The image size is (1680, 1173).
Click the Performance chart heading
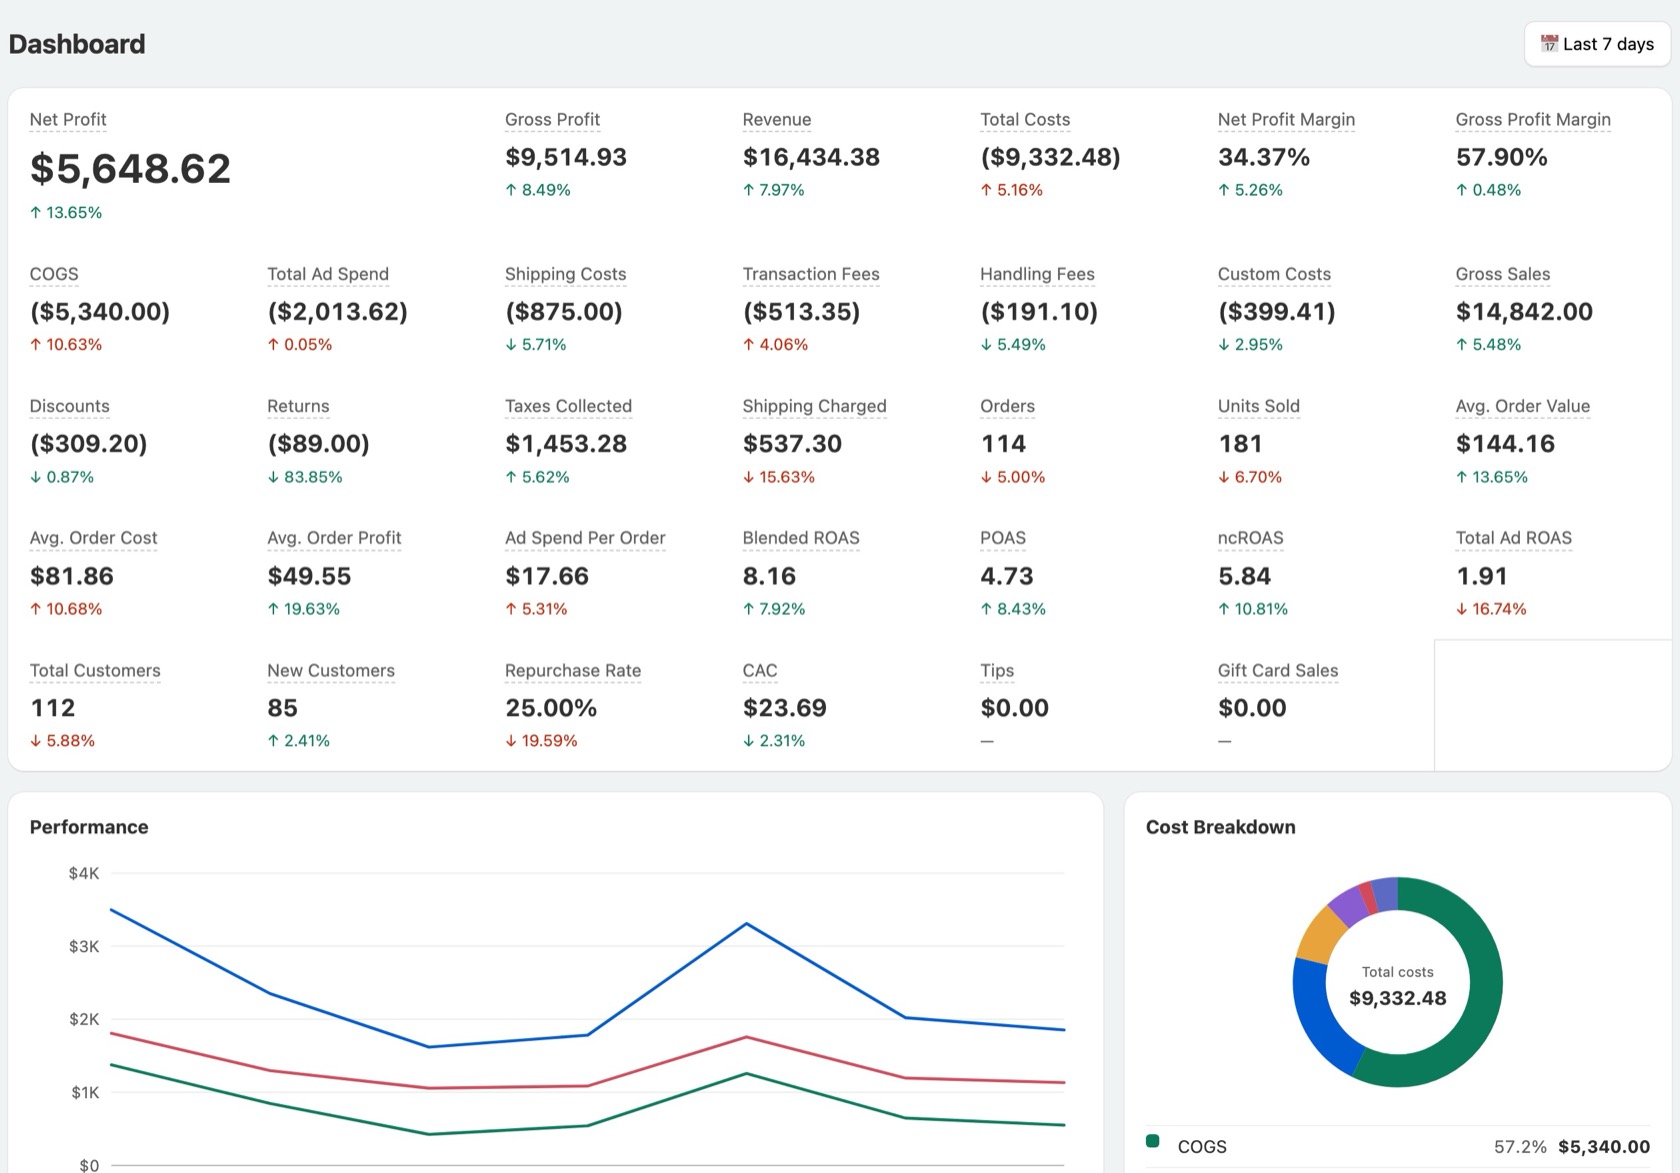(89, 827)
